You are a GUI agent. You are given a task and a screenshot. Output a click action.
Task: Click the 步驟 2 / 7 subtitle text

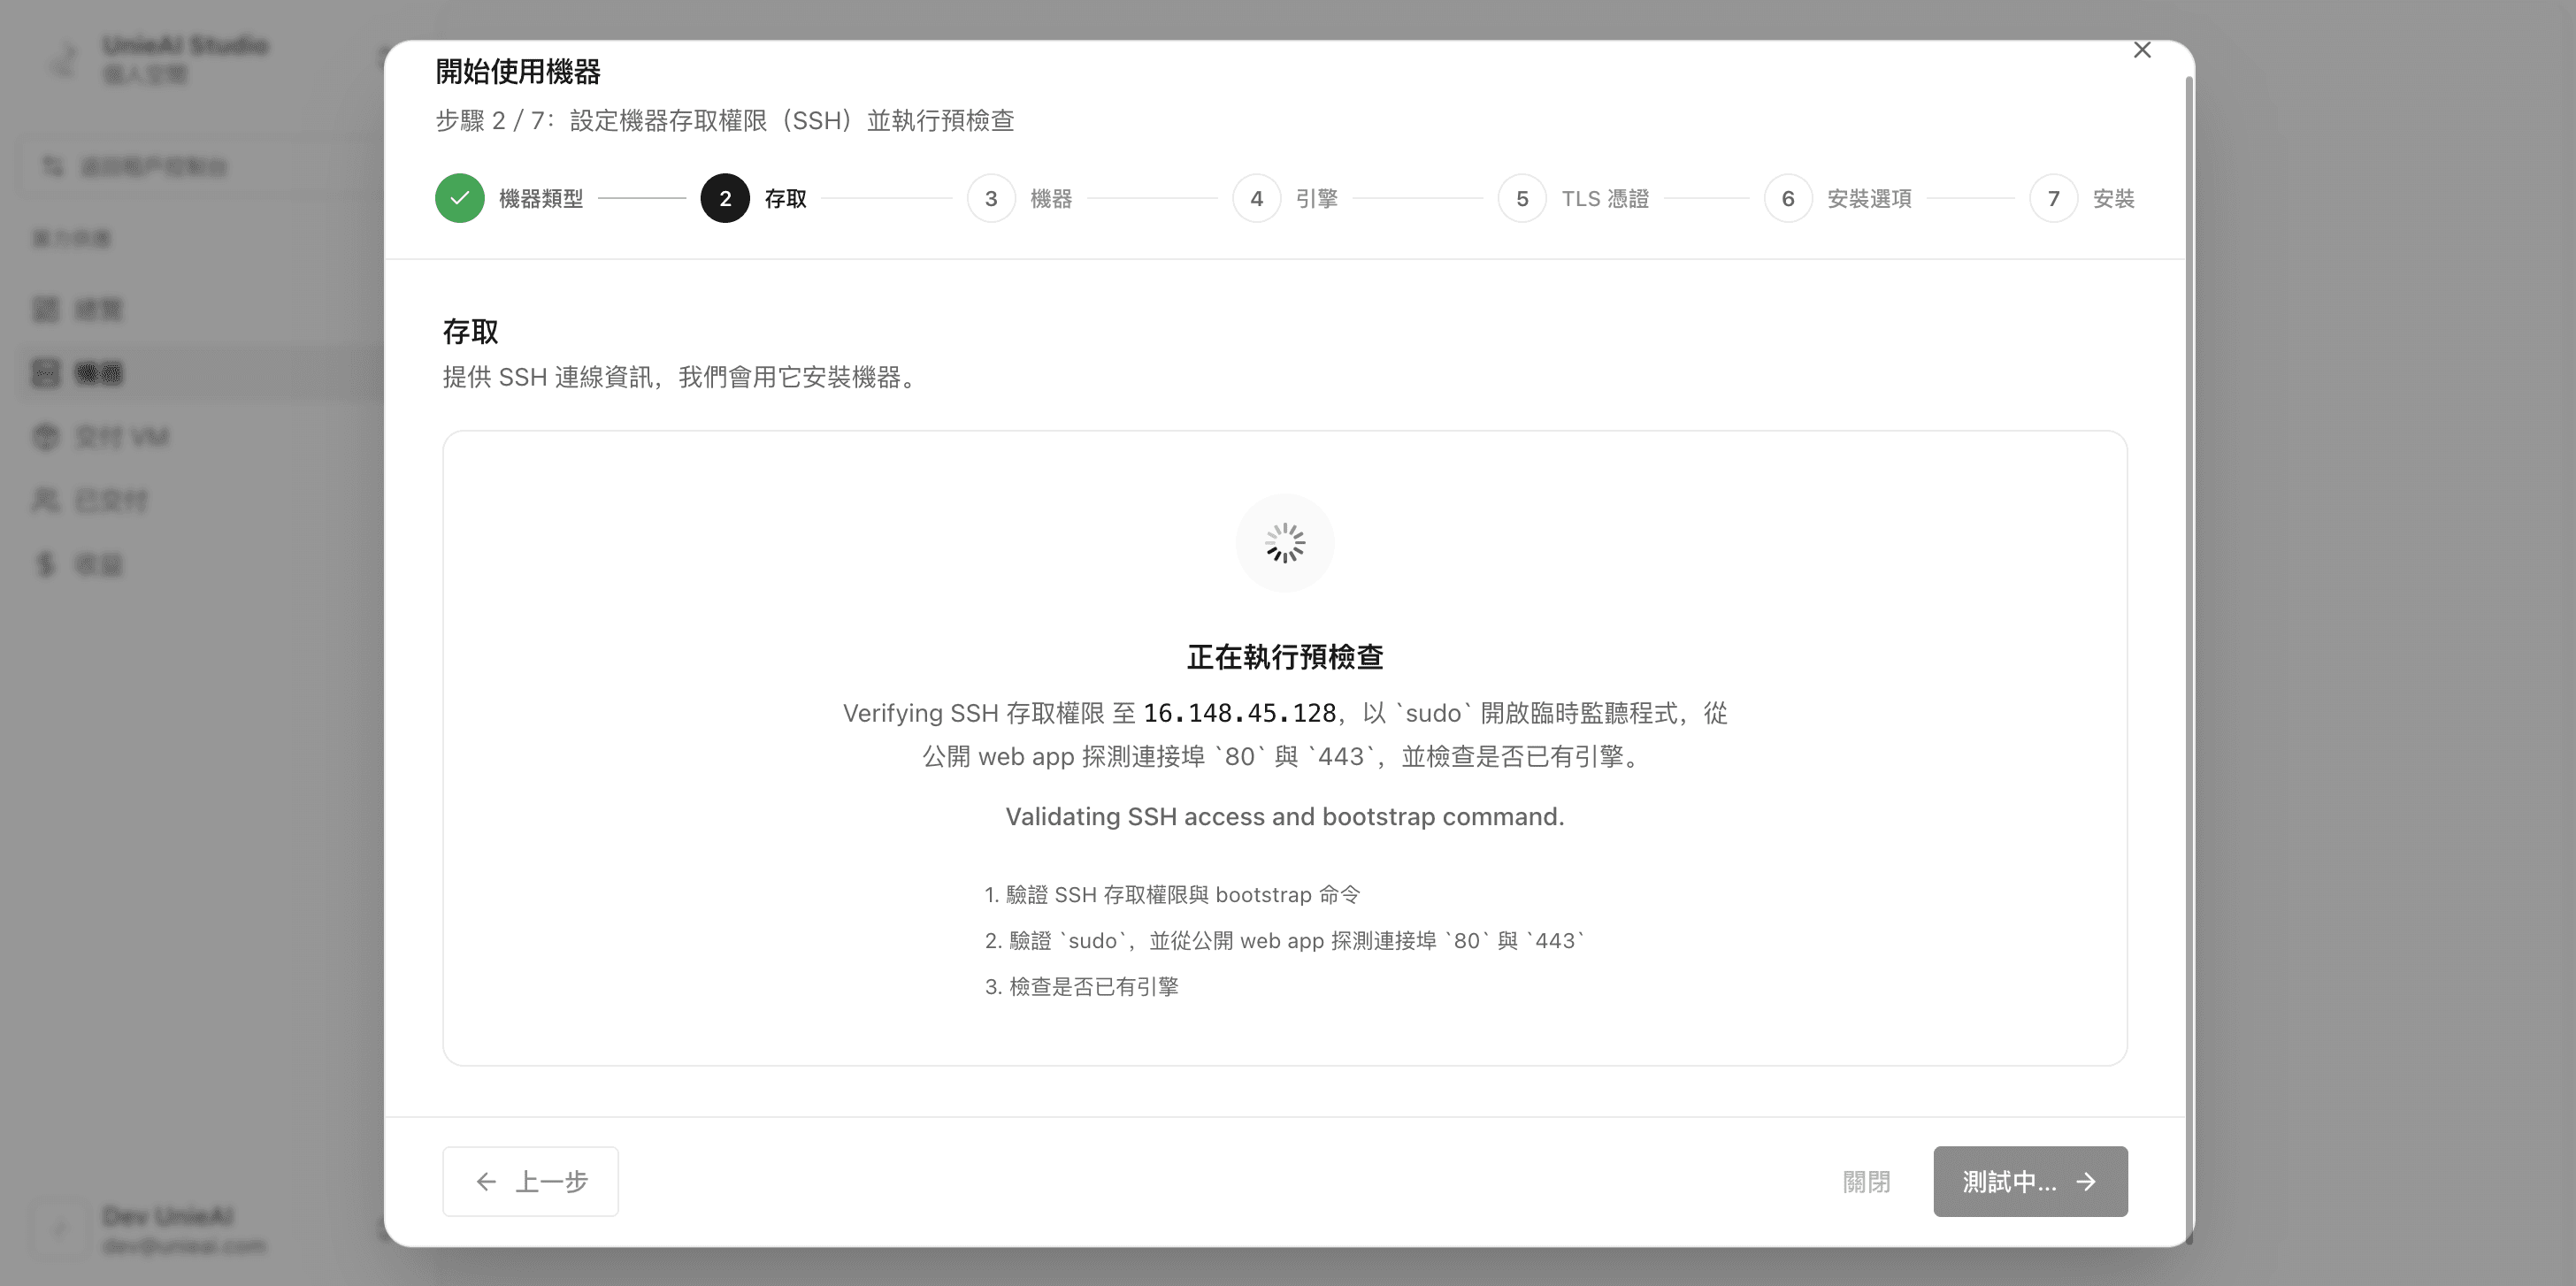(x=725, y=121)
